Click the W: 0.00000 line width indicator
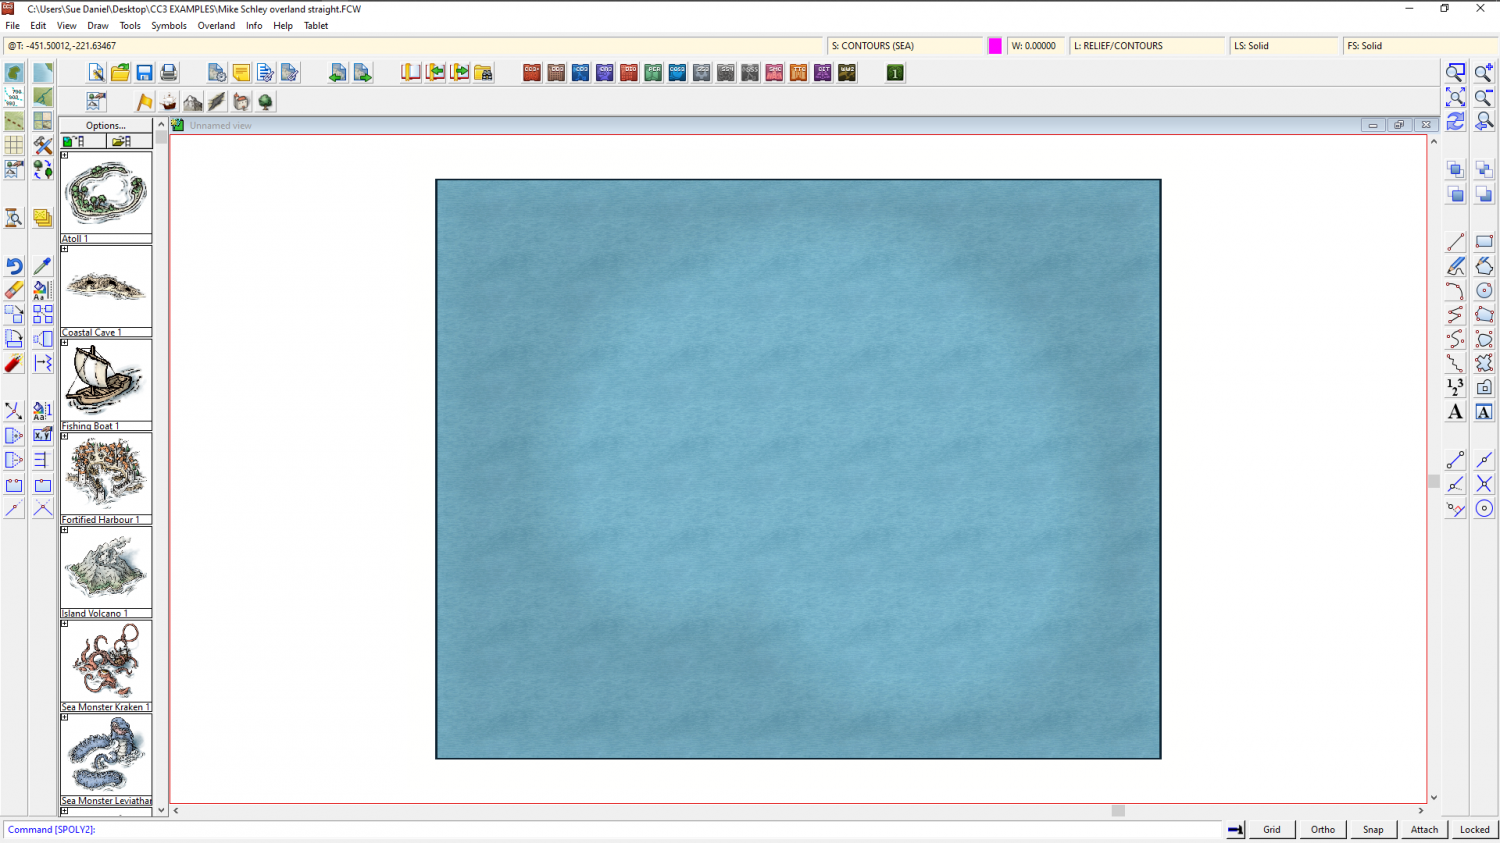The height and width of the screenshot is (843, 1500). click(1036, 46)
